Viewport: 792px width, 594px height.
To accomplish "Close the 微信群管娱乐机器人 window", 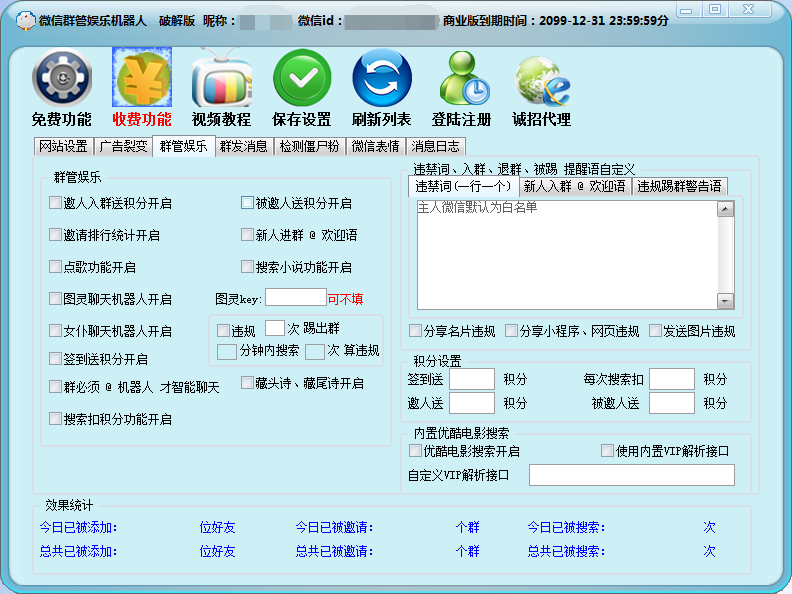I will pos(750,10).
